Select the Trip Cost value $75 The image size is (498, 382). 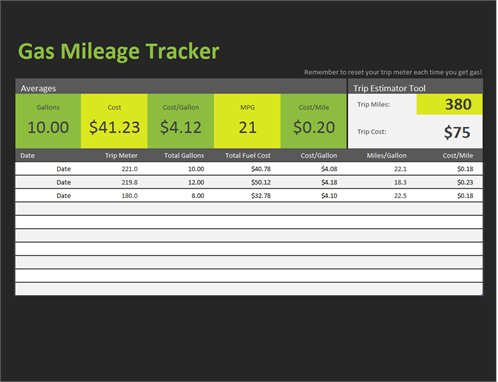(457, 132)
